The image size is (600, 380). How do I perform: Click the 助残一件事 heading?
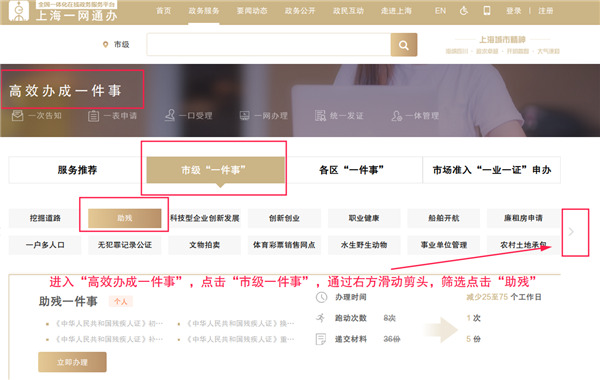[x=68, y=302]
